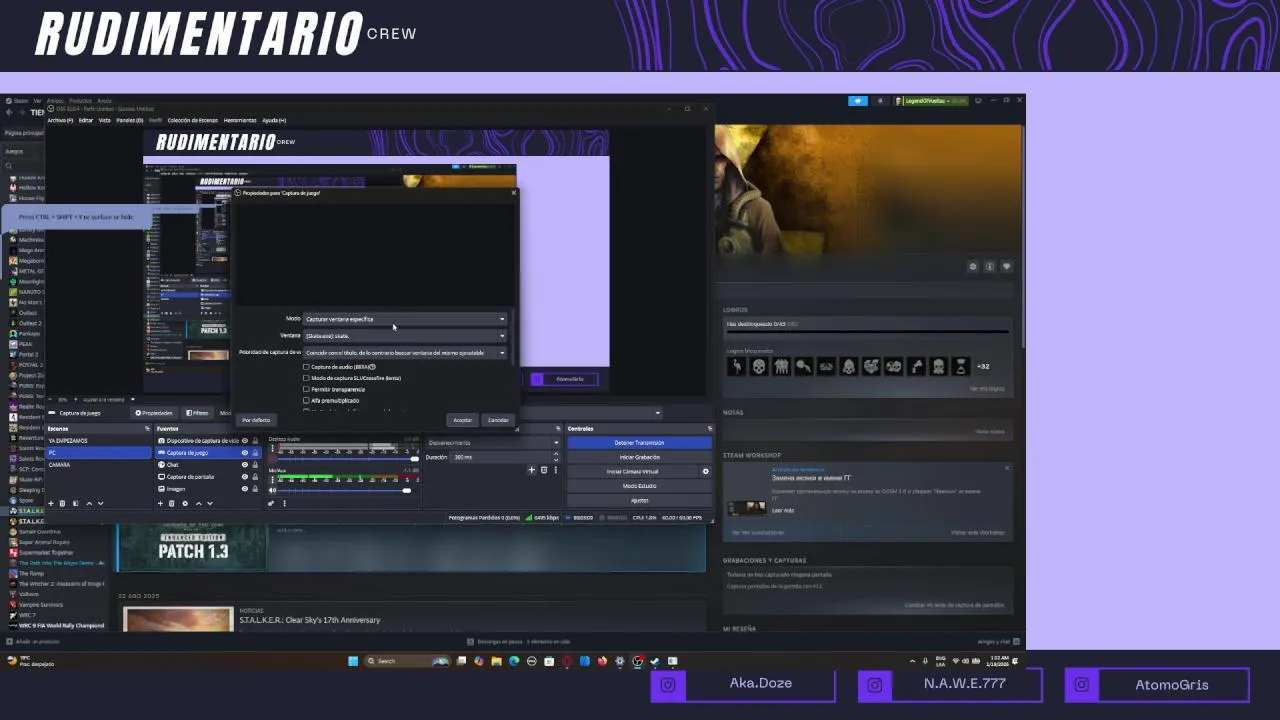Click the Windows Start button
The width and height of the screenshot is (1280, 720).
click(353, 661)
